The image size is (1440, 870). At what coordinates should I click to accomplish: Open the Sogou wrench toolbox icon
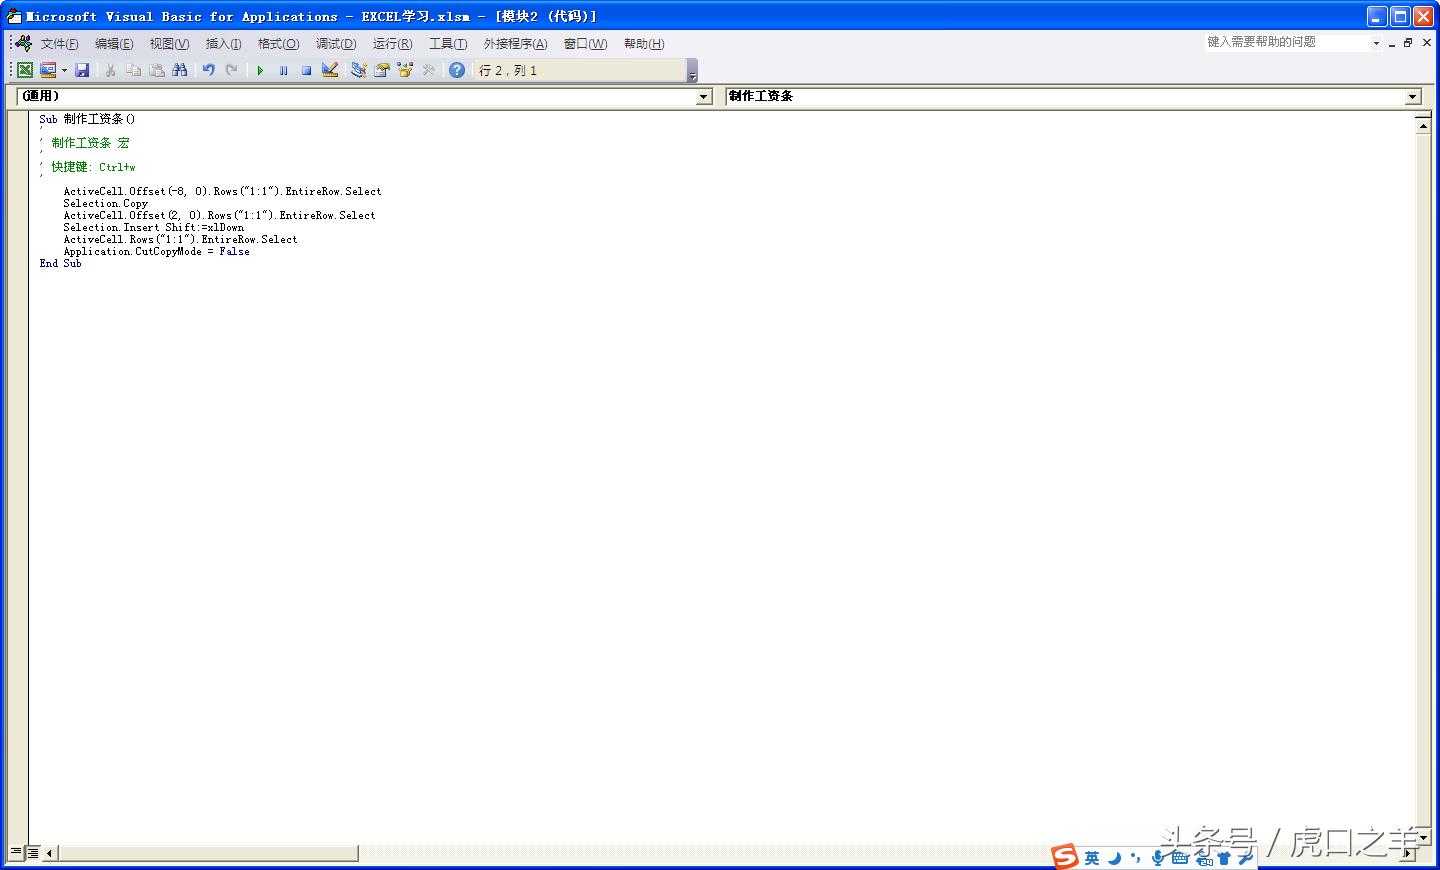point(1246,858)
